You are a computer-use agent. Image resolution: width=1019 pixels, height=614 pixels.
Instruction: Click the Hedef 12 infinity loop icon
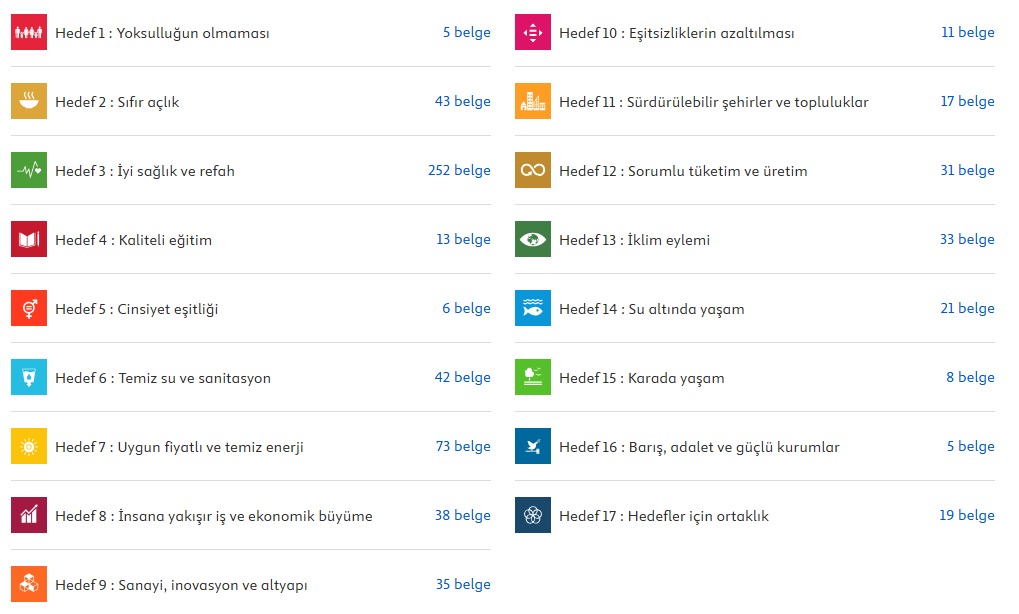533,171
